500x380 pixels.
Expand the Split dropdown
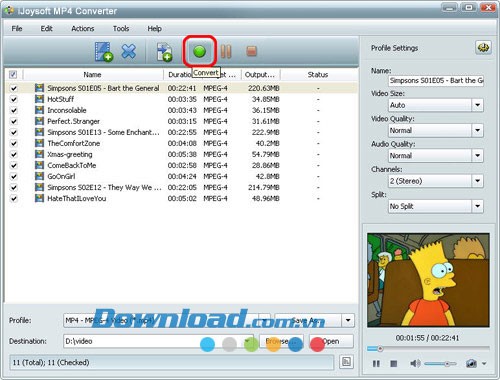click(x=477, y=206)
